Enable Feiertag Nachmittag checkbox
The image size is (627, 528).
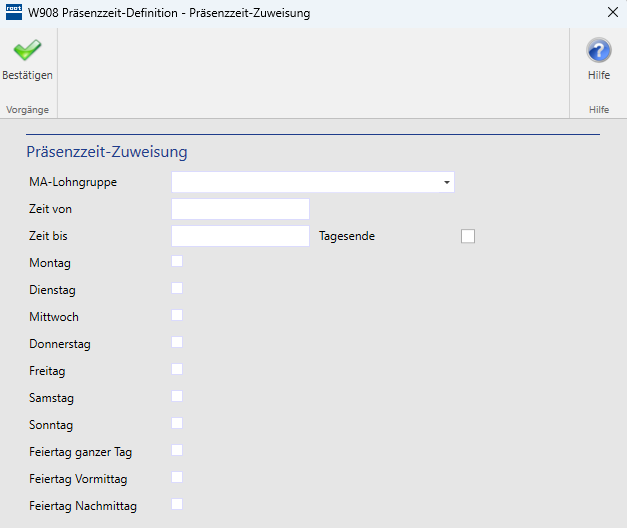[177, 504]
